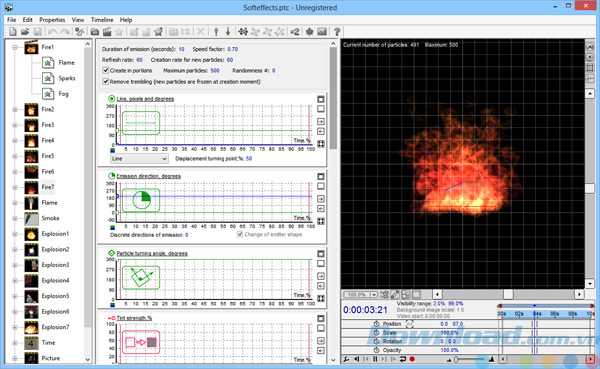Click the brush icon below the preview
600x369 pixels.
[x=395, y=294]
